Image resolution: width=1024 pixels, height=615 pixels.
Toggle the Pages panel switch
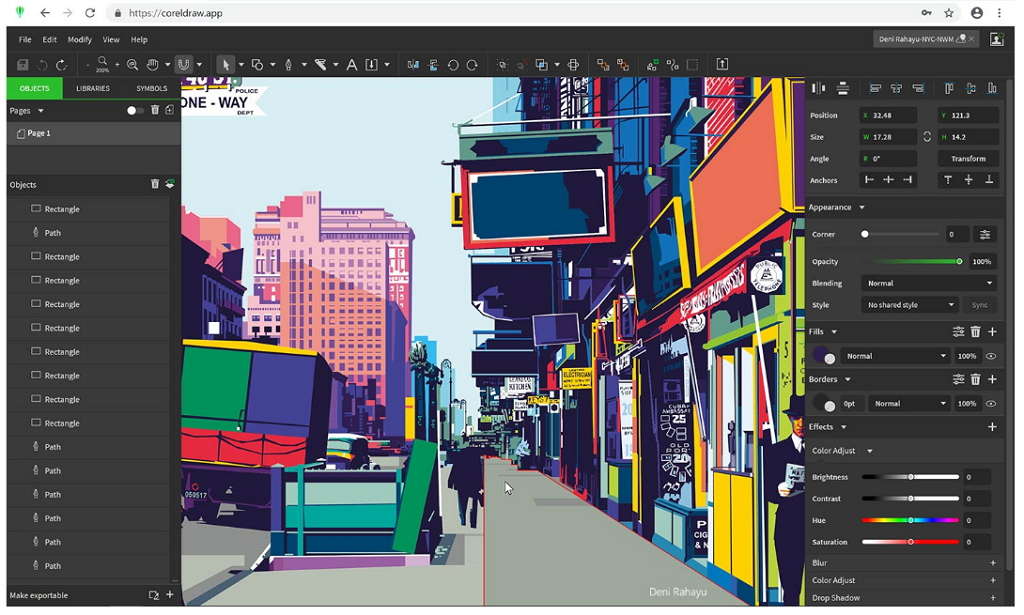pos(136,111)
